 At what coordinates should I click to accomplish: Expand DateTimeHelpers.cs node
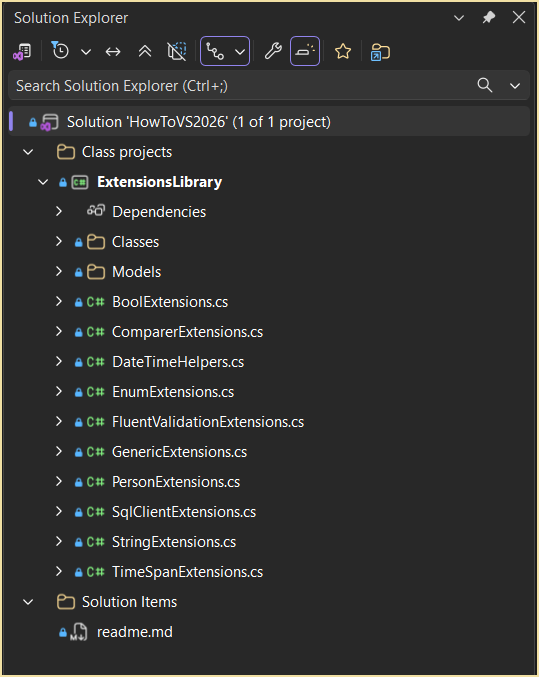click(59, 361)
